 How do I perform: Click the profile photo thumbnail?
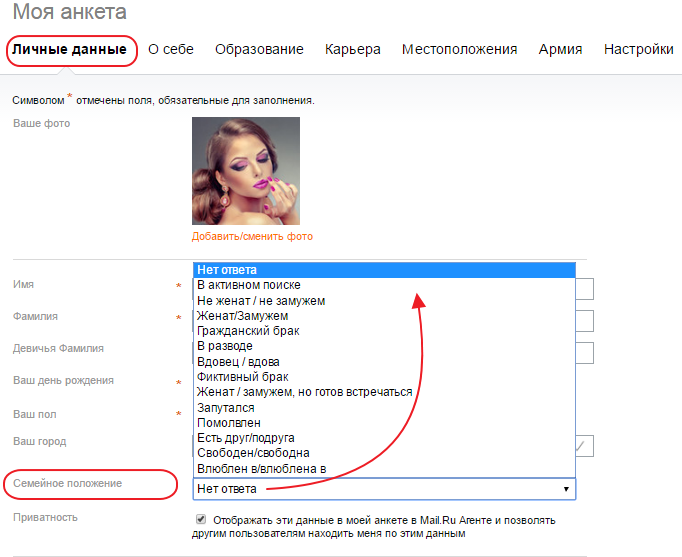pyautogui.click(x=246, y=171)
